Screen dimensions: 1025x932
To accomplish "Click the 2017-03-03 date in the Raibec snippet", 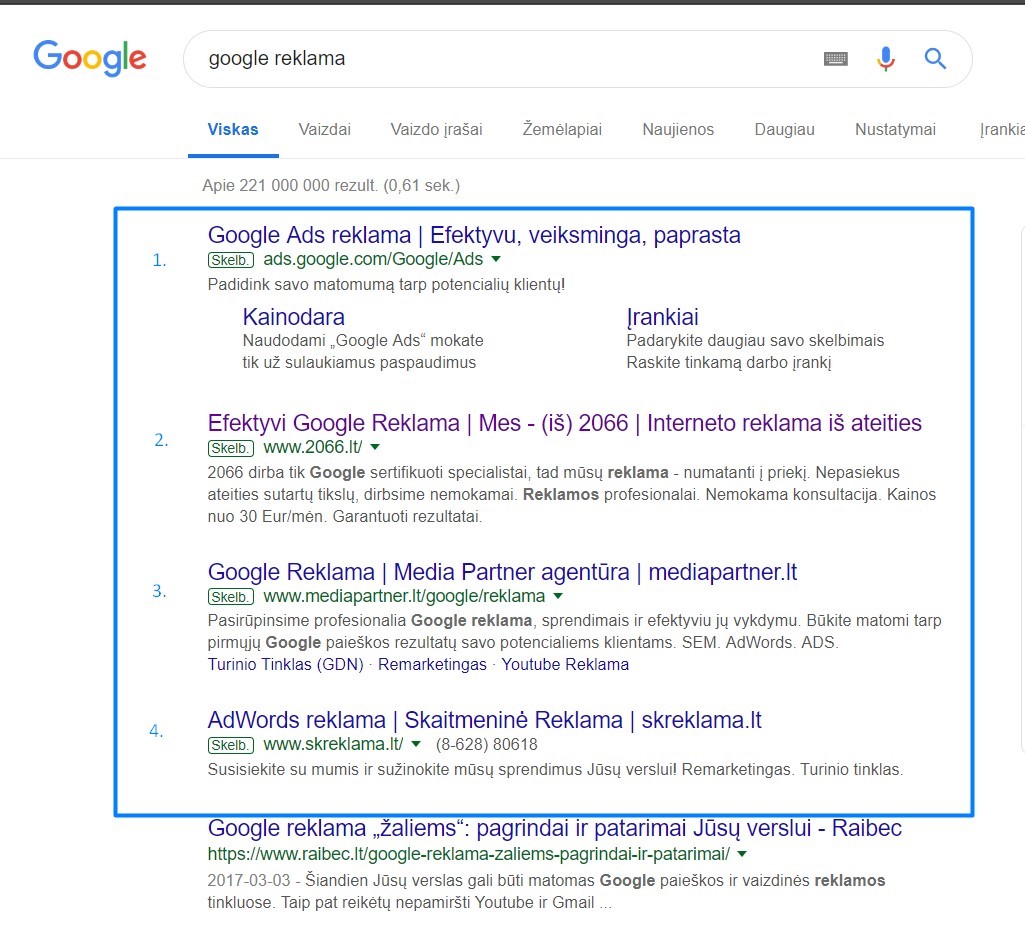I will point(249,880).
